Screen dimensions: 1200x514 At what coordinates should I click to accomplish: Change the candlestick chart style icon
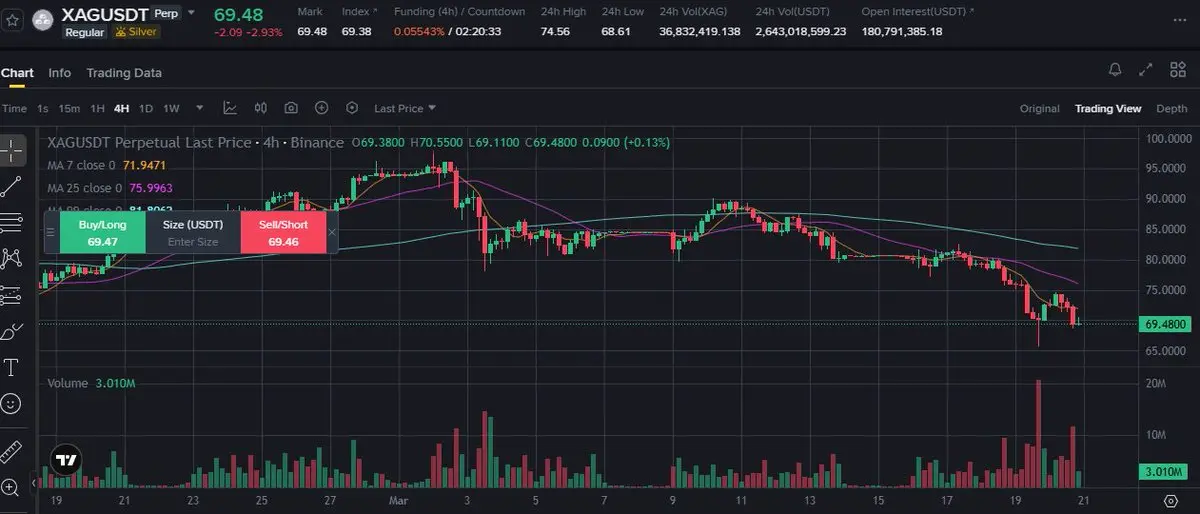click(x=260, y=108)
